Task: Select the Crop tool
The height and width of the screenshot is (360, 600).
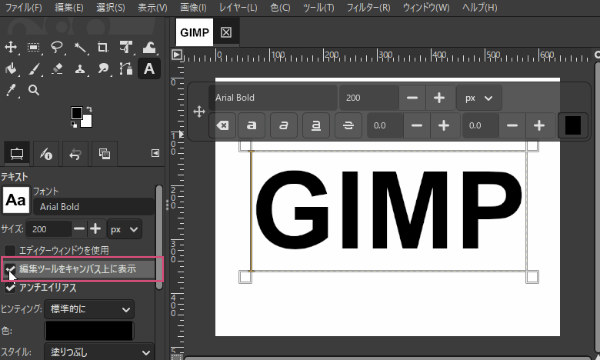Action: (x=103, y=47)
